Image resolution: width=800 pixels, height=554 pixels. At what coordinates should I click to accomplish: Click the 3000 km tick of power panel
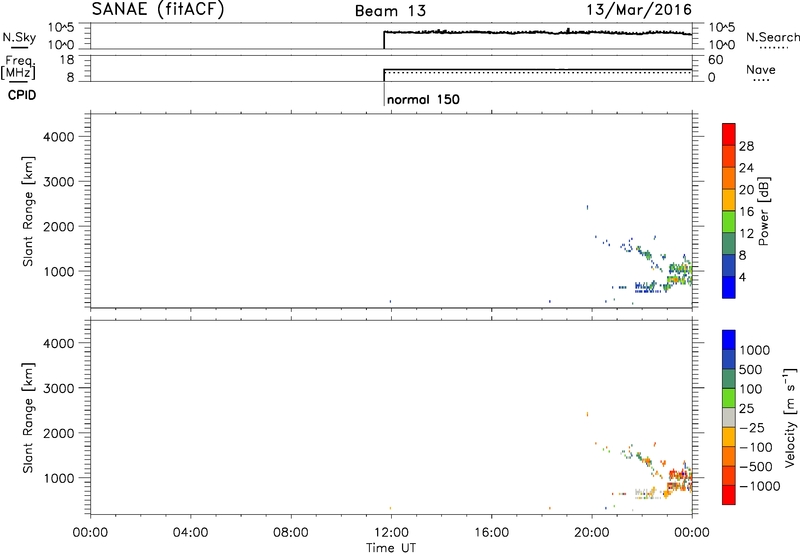59,182
